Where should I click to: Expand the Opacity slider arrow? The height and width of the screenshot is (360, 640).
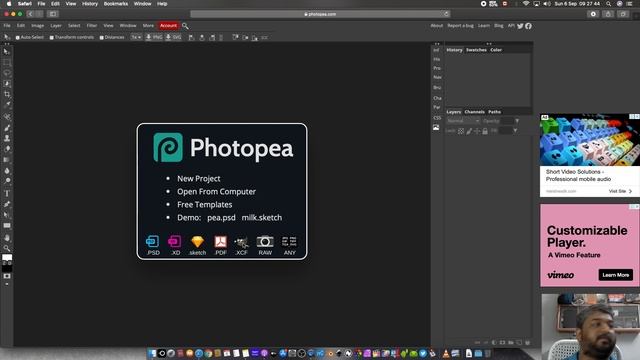coord(517,121)
